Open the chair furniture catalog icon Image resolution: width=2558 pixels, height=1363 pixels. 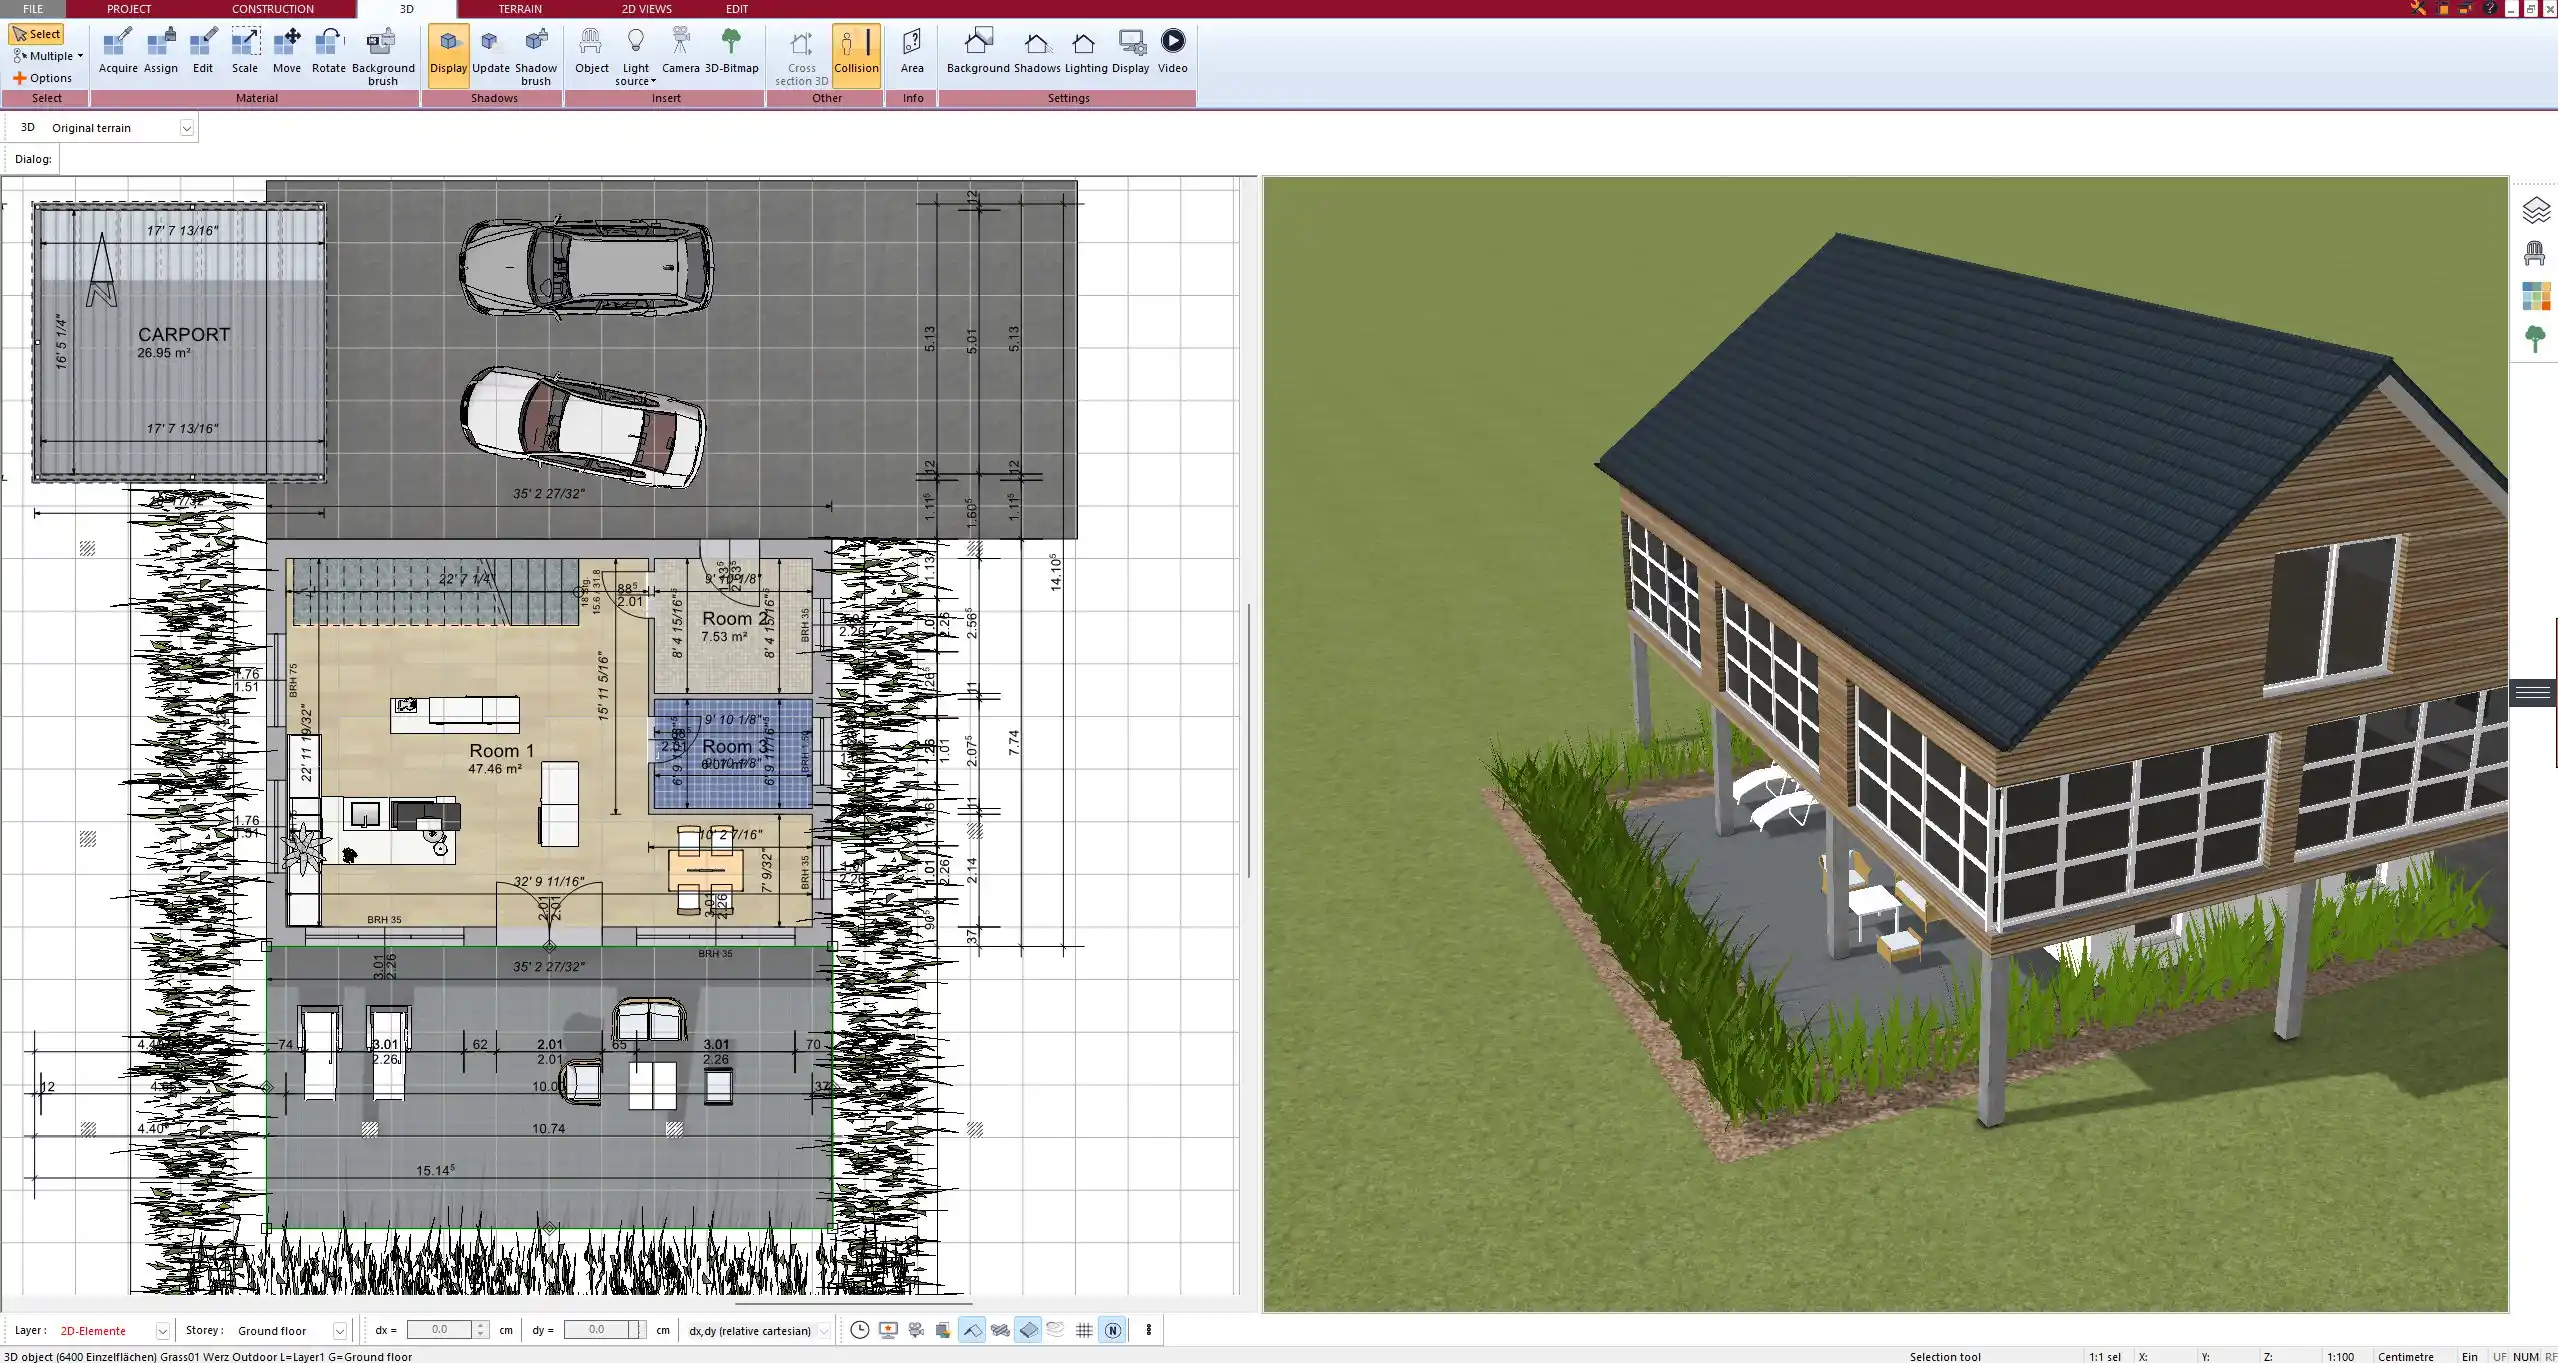[2535, 253]
